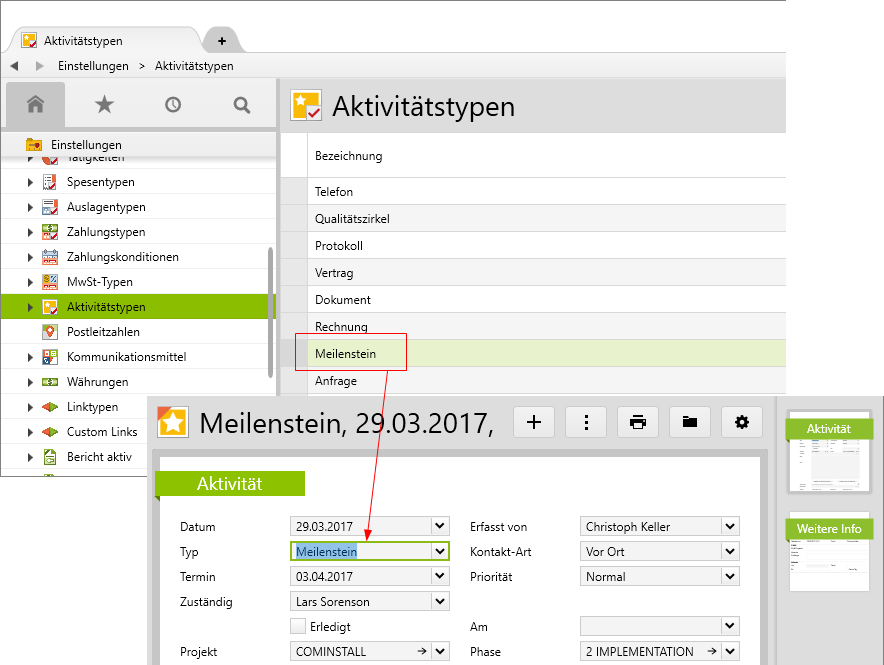Open the three-dot more options menu
Screen dimensions: 884x665
coord(586,422)
